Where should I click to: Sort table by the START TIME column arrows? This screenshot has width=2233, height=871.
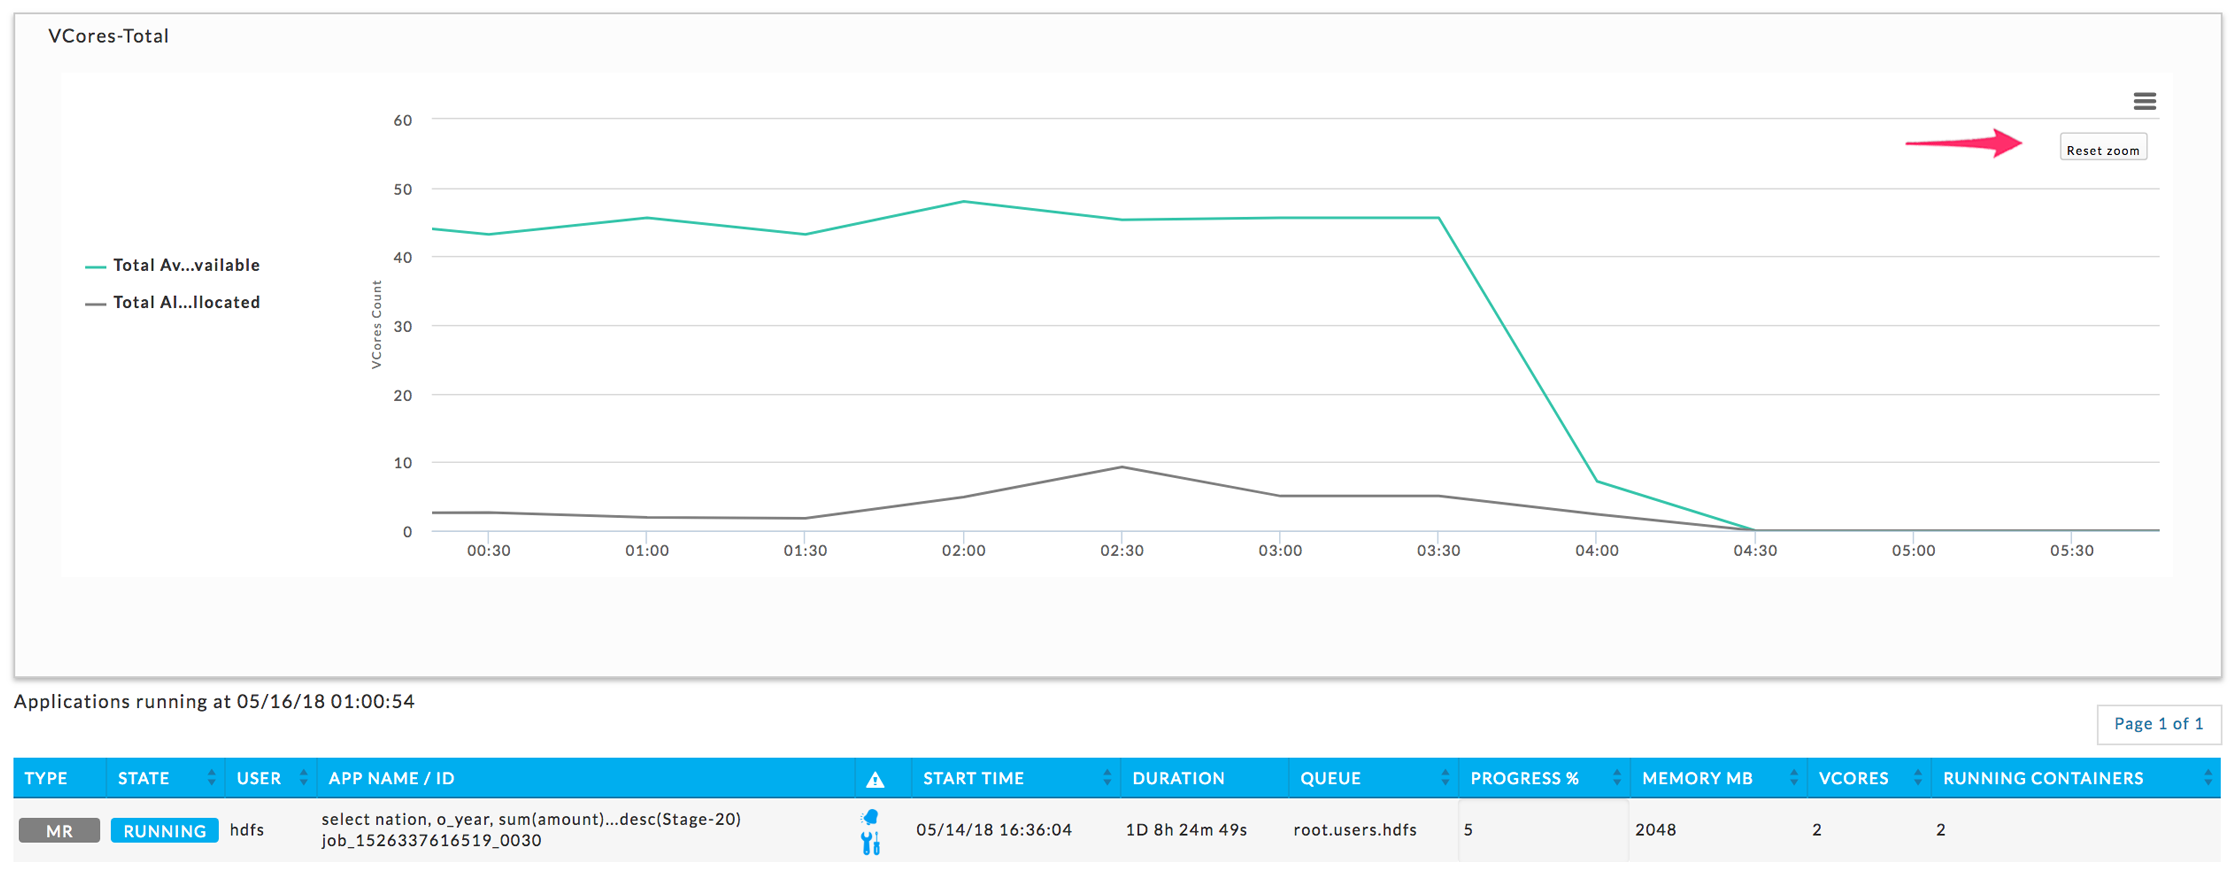(1106, 778)
